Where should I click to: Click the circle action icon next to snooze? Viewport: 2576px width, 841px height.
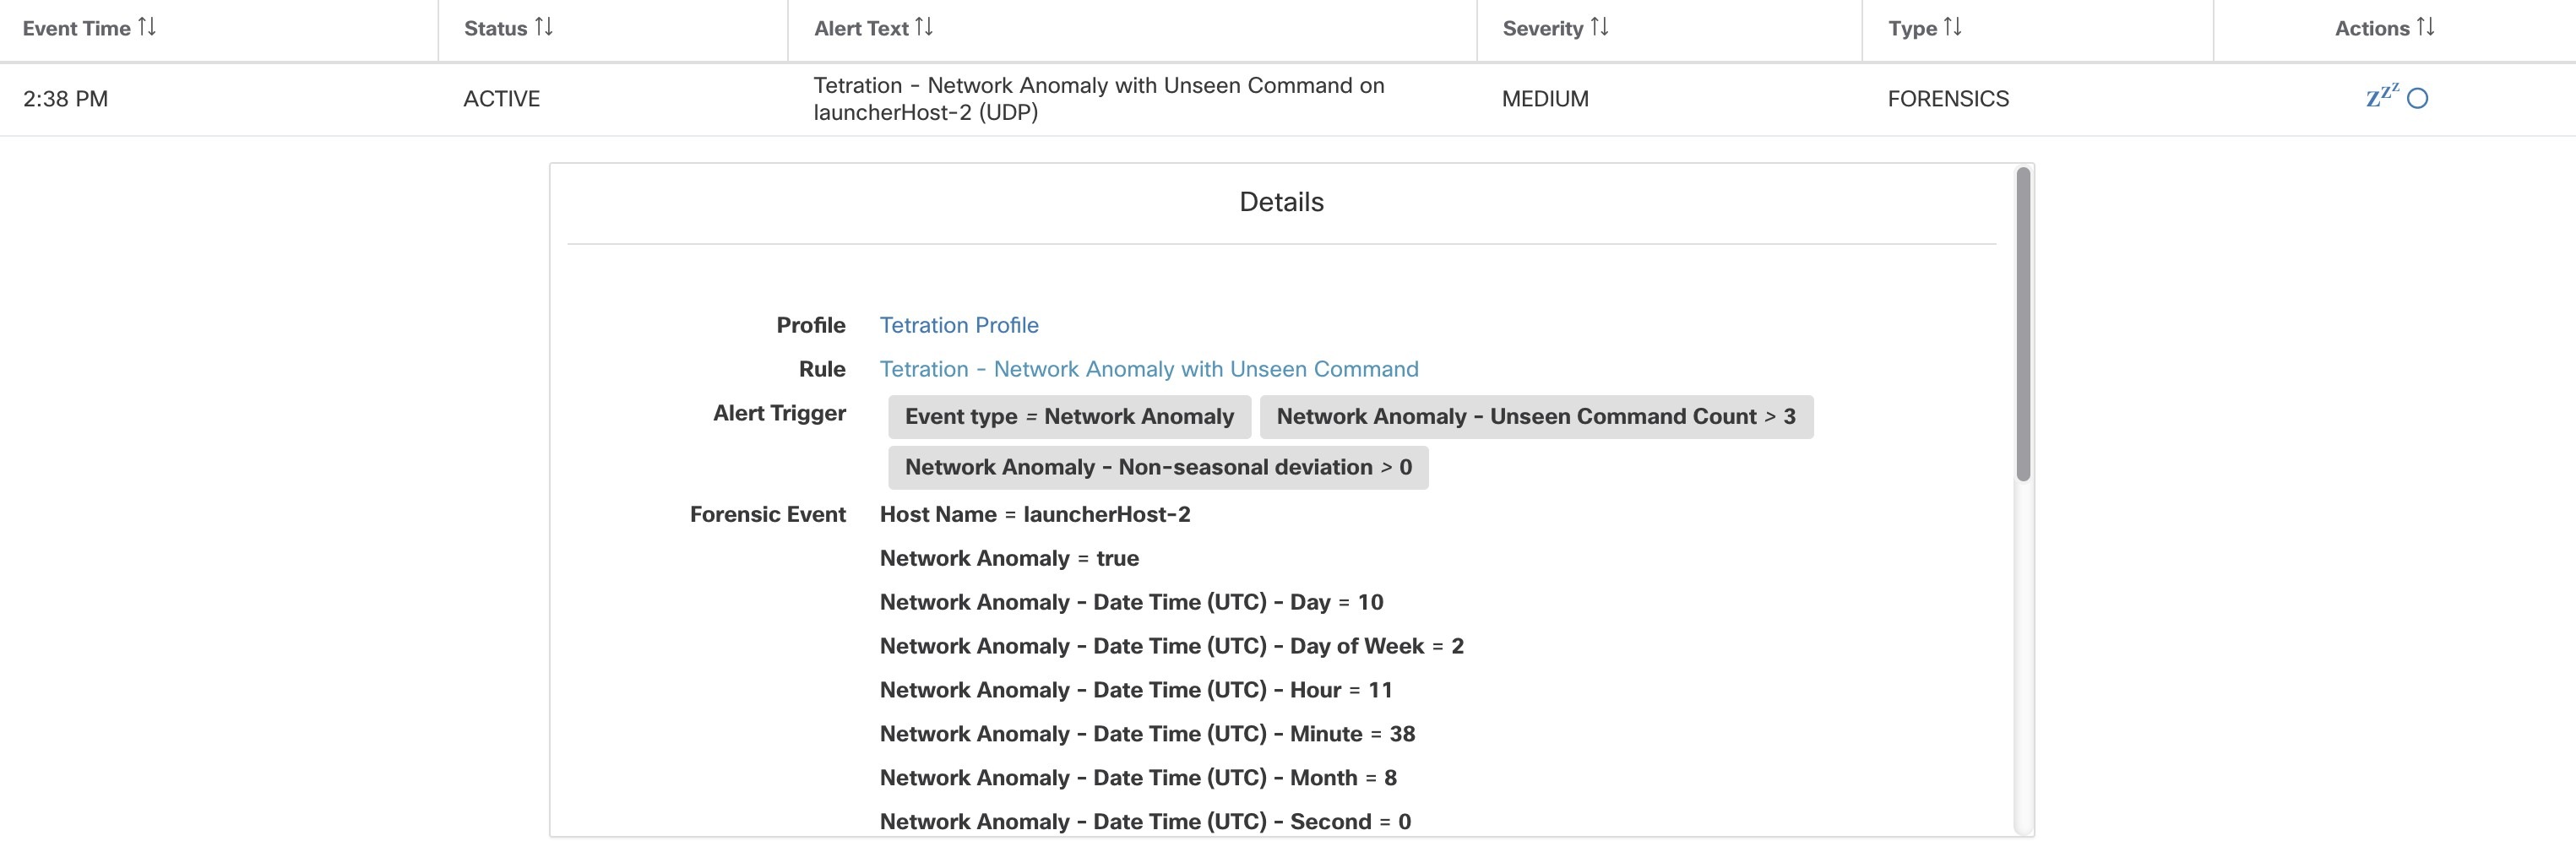2416,99
